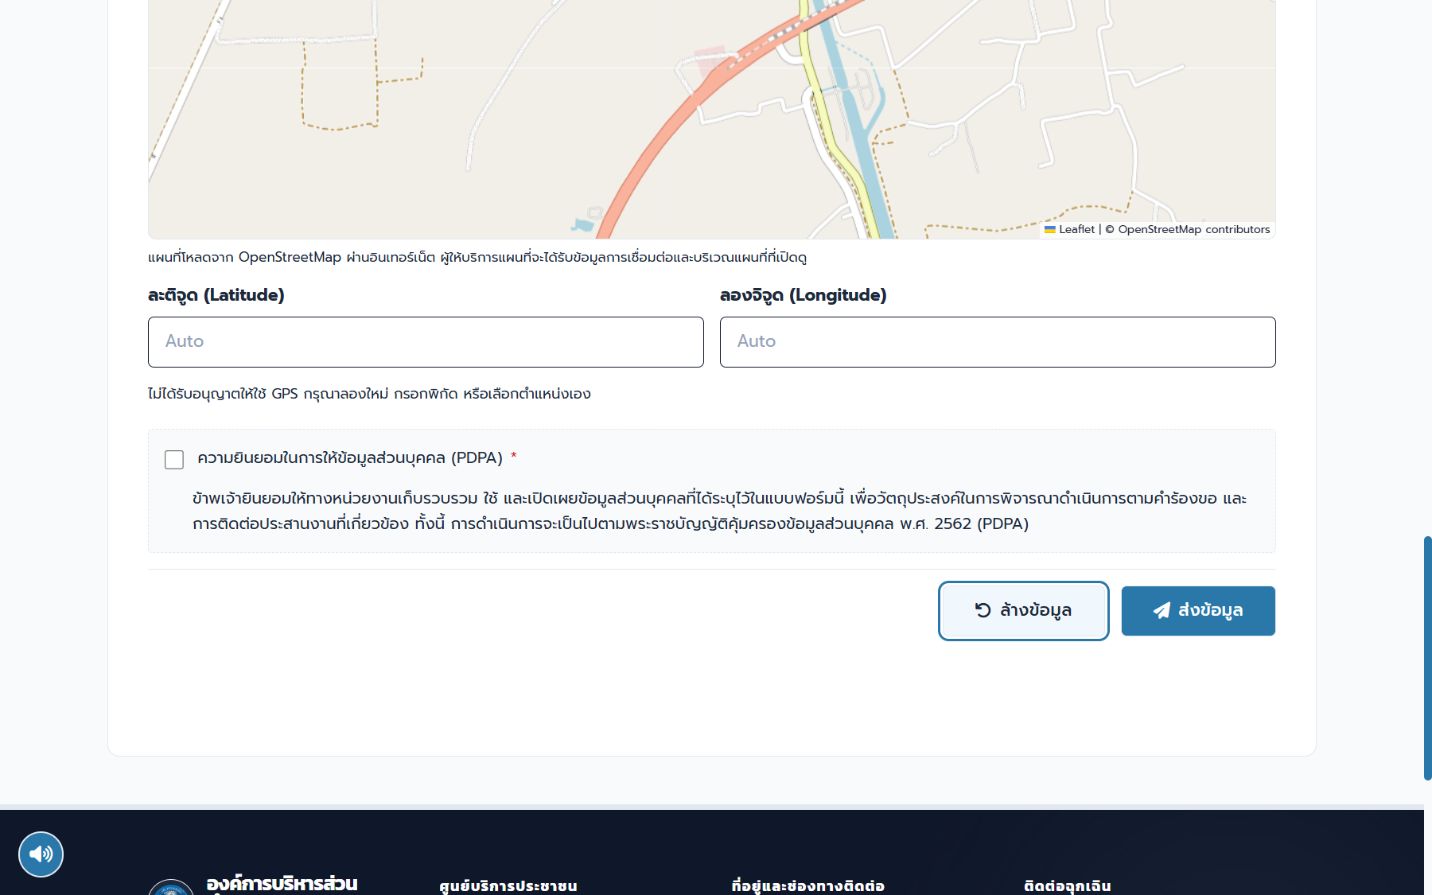Tick the PDPA consent checkbox

[x=174, y=459]
